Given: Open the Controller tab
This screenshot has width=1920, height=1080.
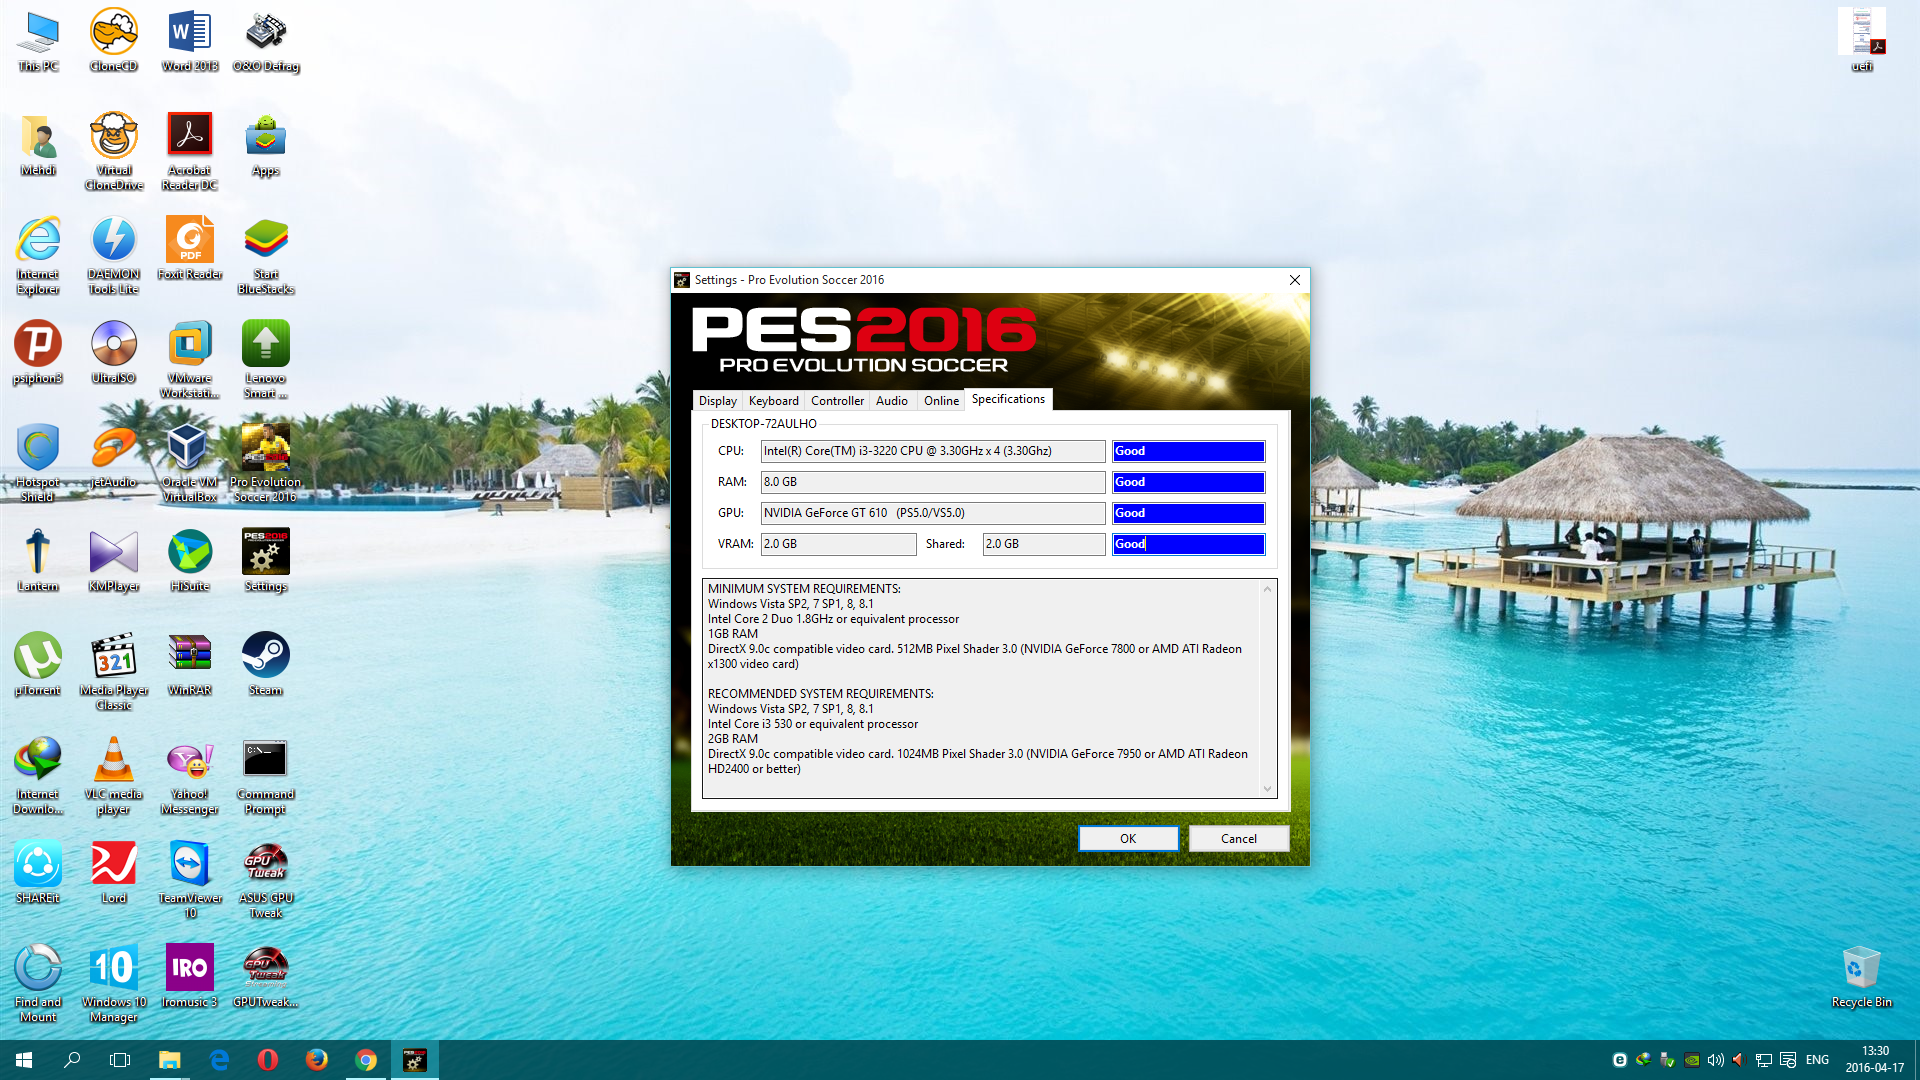Looking at the screenshot, I should (837, 400).
